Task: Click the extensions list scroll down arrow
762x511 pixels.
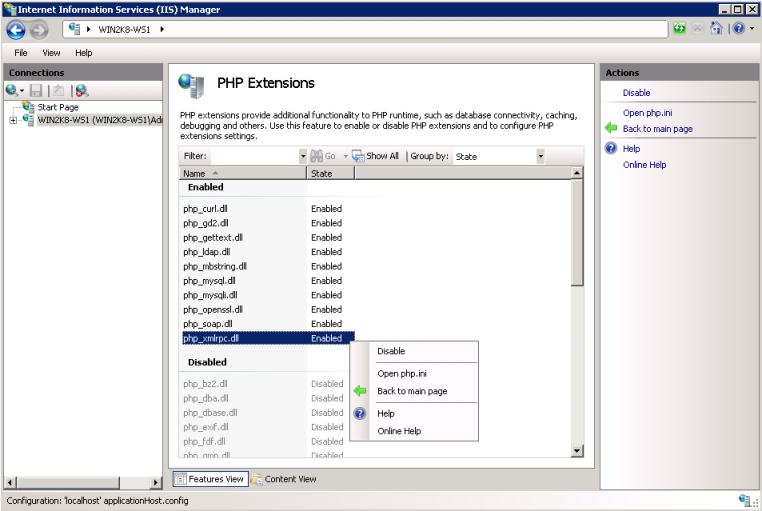Action: 576,451
